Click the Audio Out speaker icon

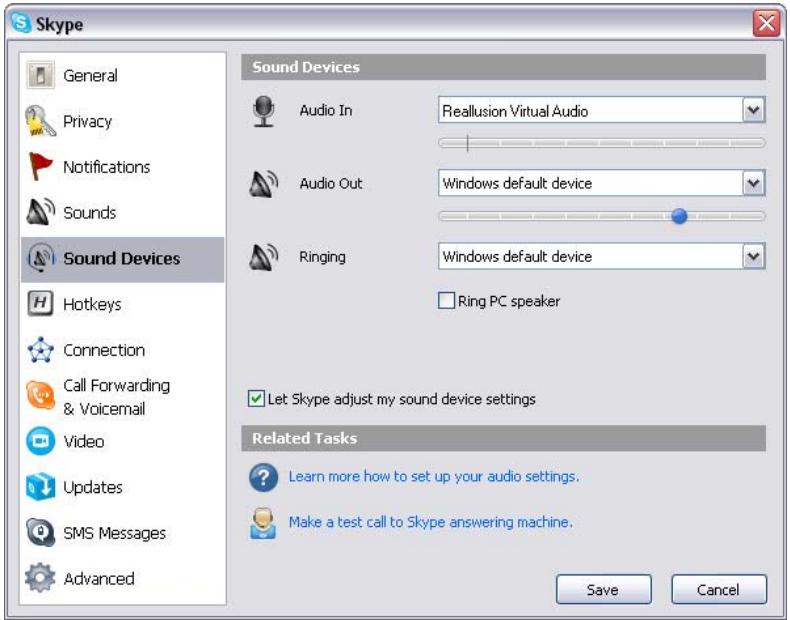[264, 184]
